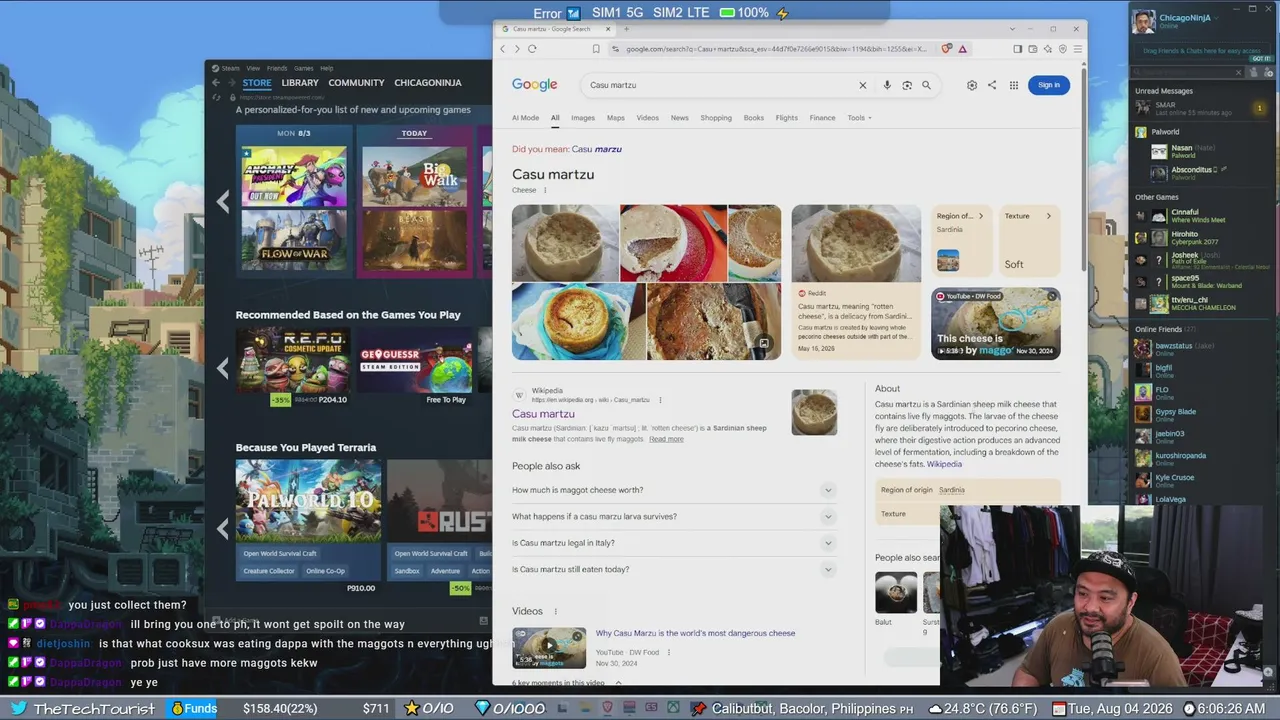Open ChicagoNinjA status dropdown arrow
This screenshot has height=720, width=1280.
pos(1216,18)
